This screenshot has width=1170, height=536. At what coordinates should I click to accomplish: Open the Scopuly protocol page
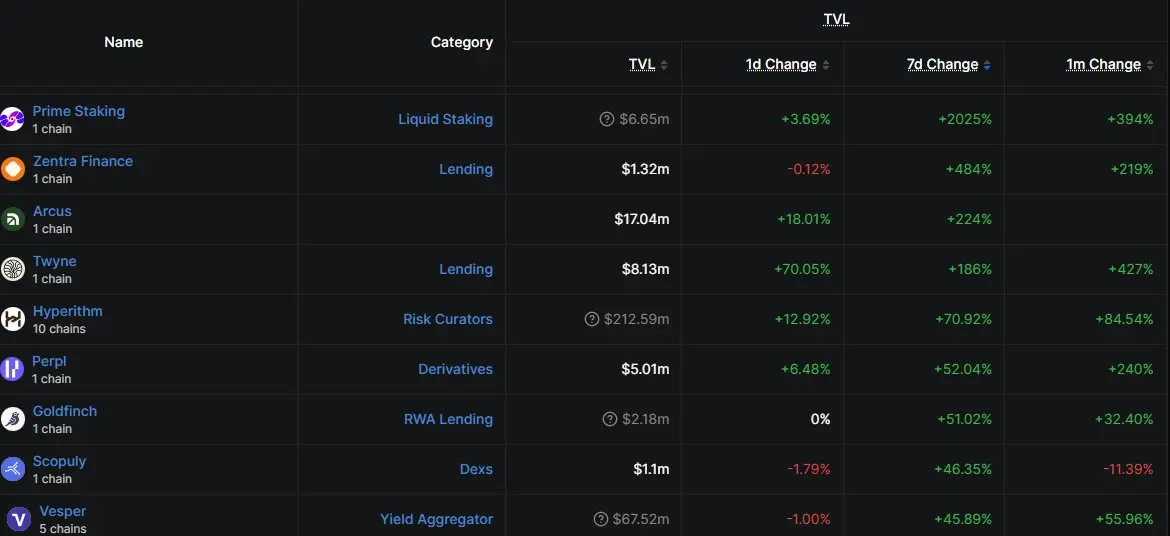[59, 461]
